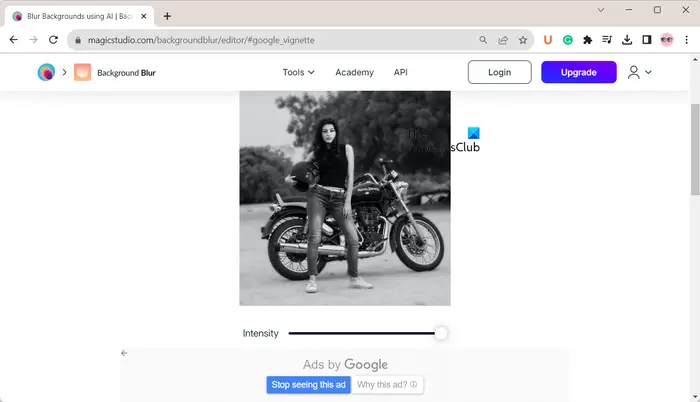
Task: Open the API menu item
Action: pos(400,72)
